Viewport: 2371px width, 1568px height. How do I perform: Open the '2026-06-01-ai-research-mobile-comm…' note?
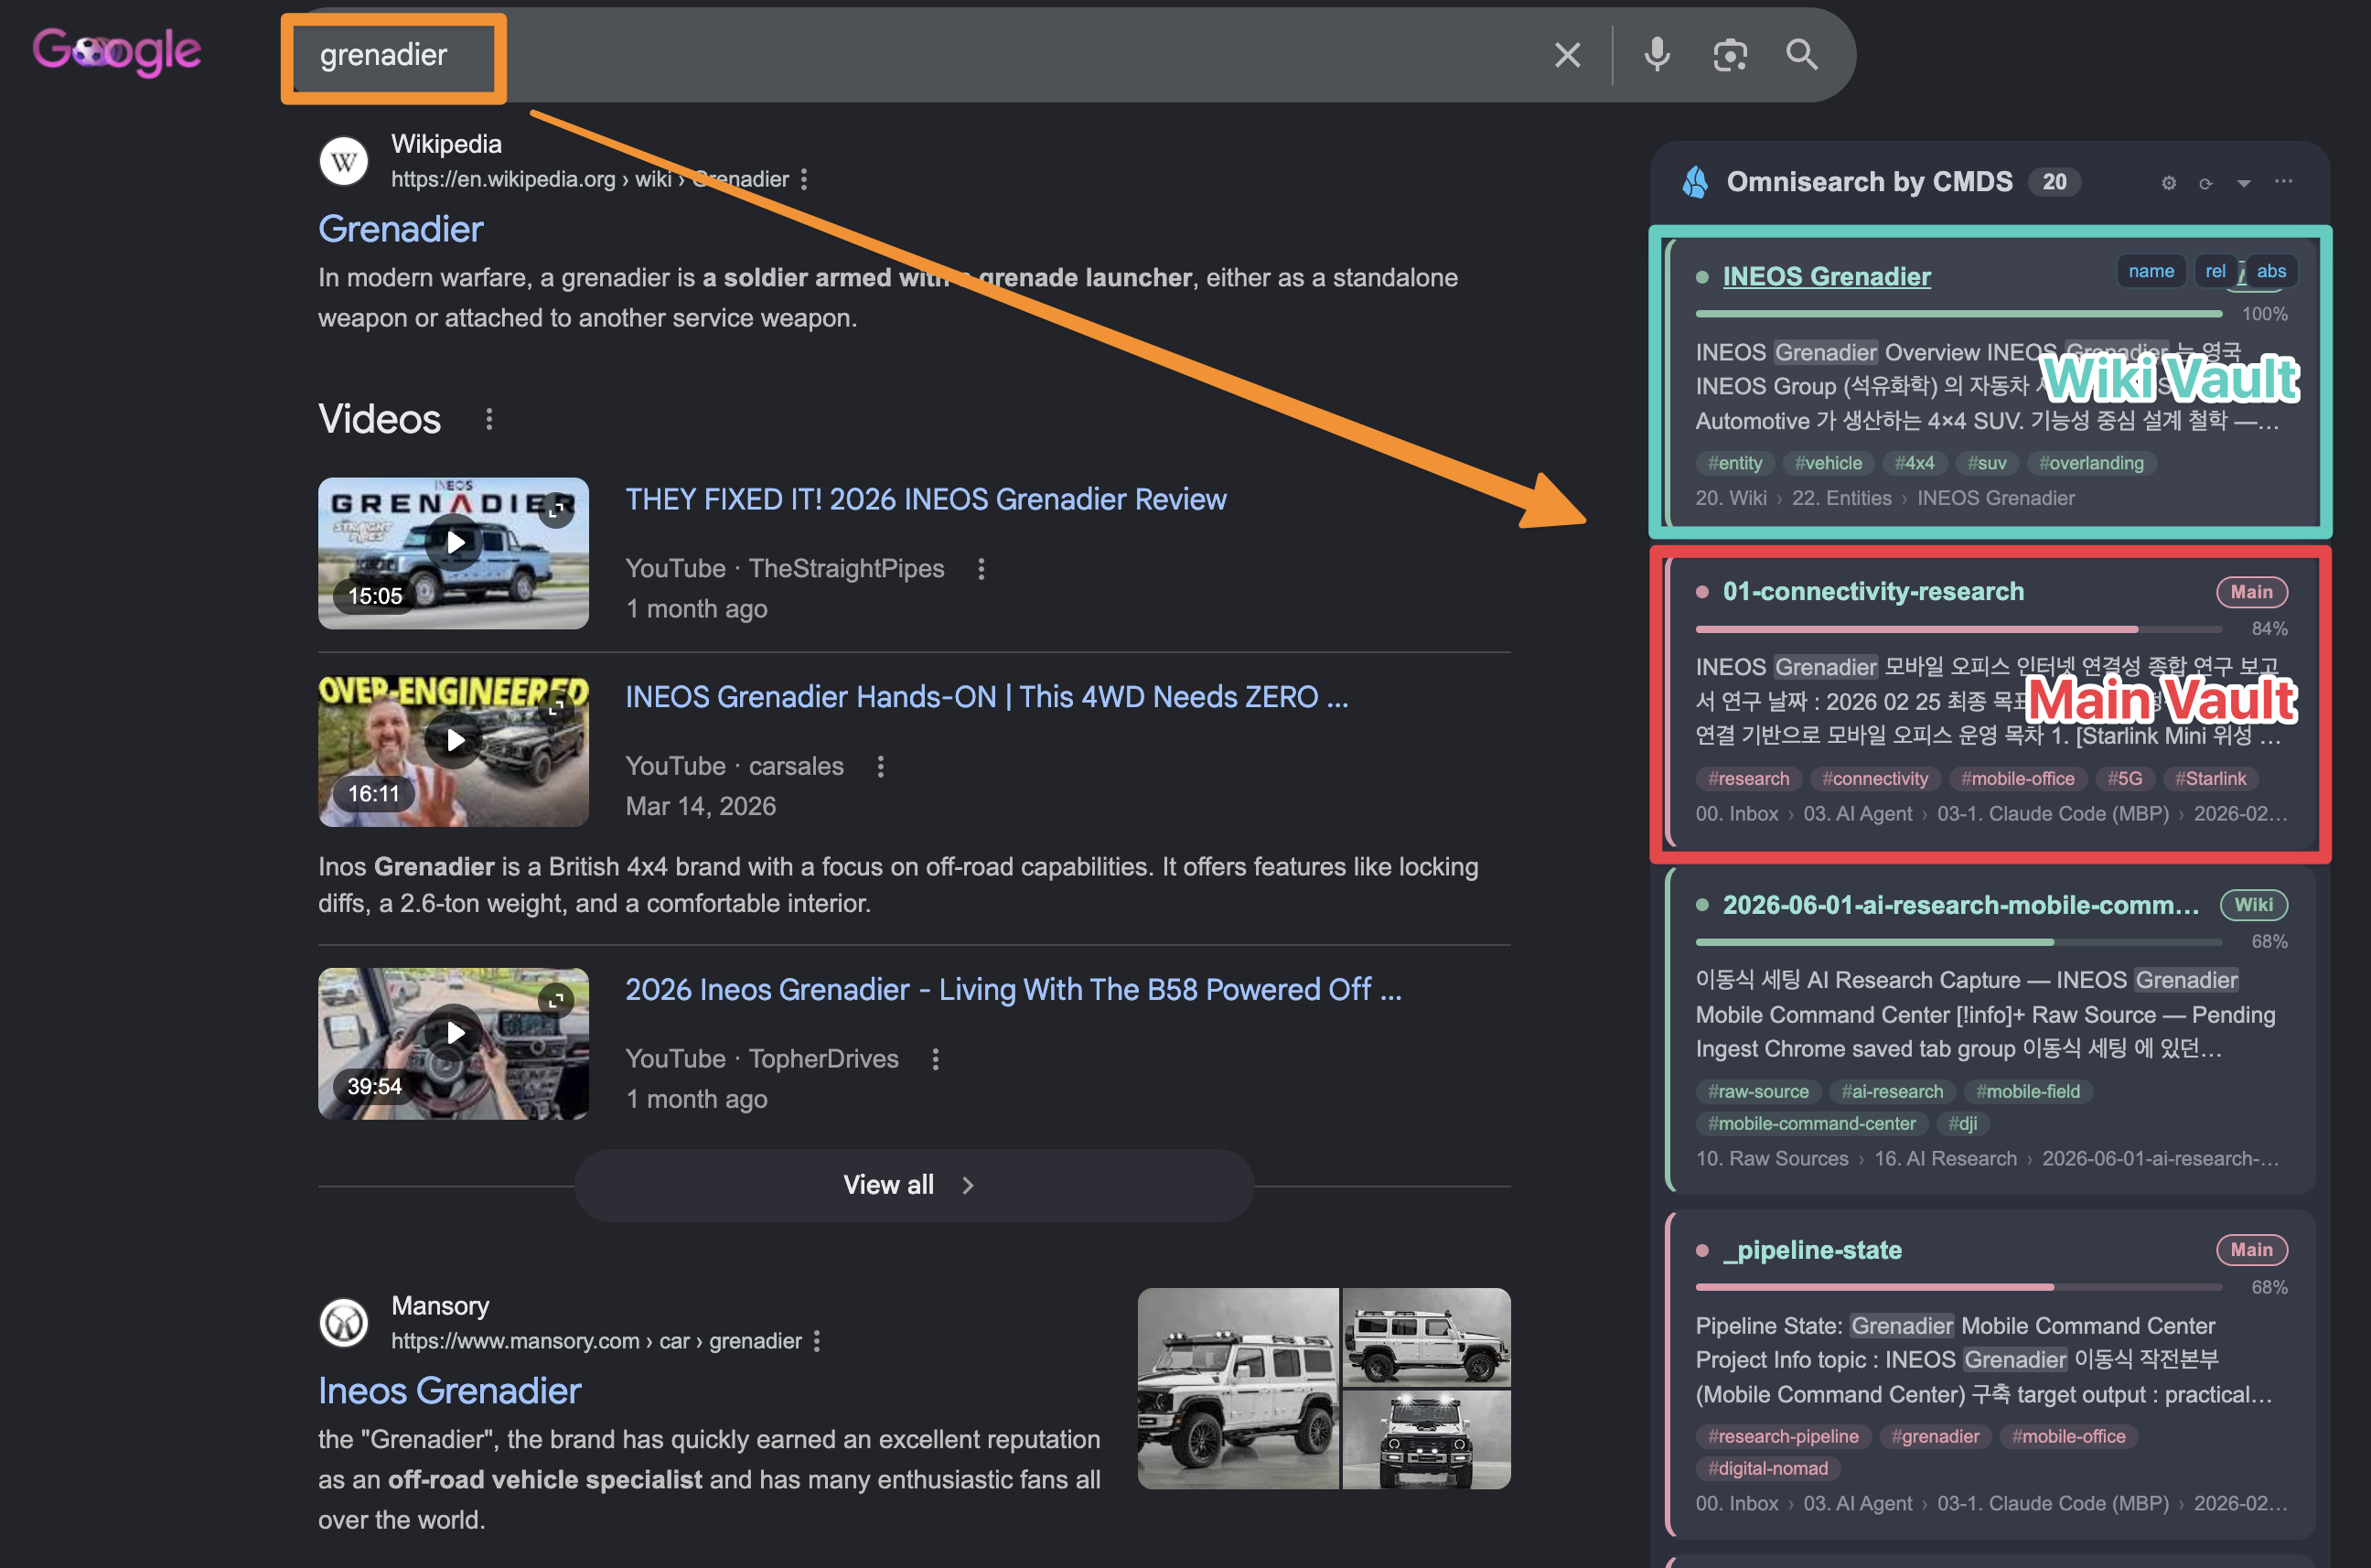pyautogui.click(x=1960, y=905)
